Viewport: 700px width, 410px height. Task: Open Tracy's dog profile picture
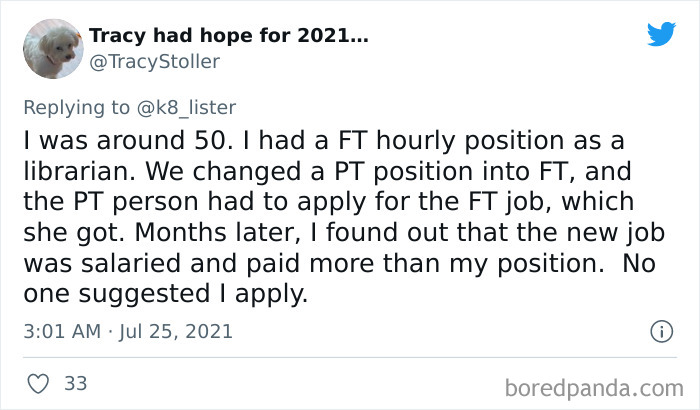[52, 49]
